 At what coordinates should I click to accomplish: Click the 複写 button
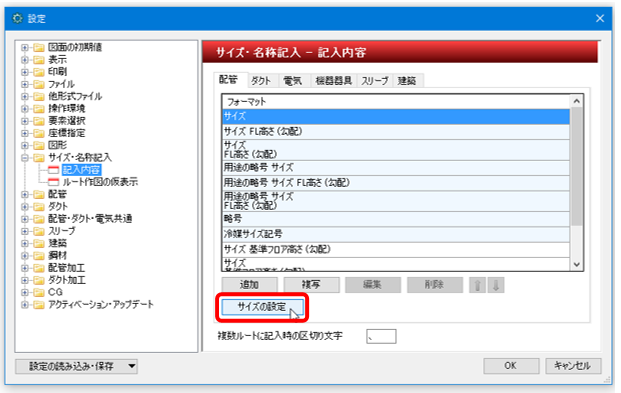coord(311,285)
